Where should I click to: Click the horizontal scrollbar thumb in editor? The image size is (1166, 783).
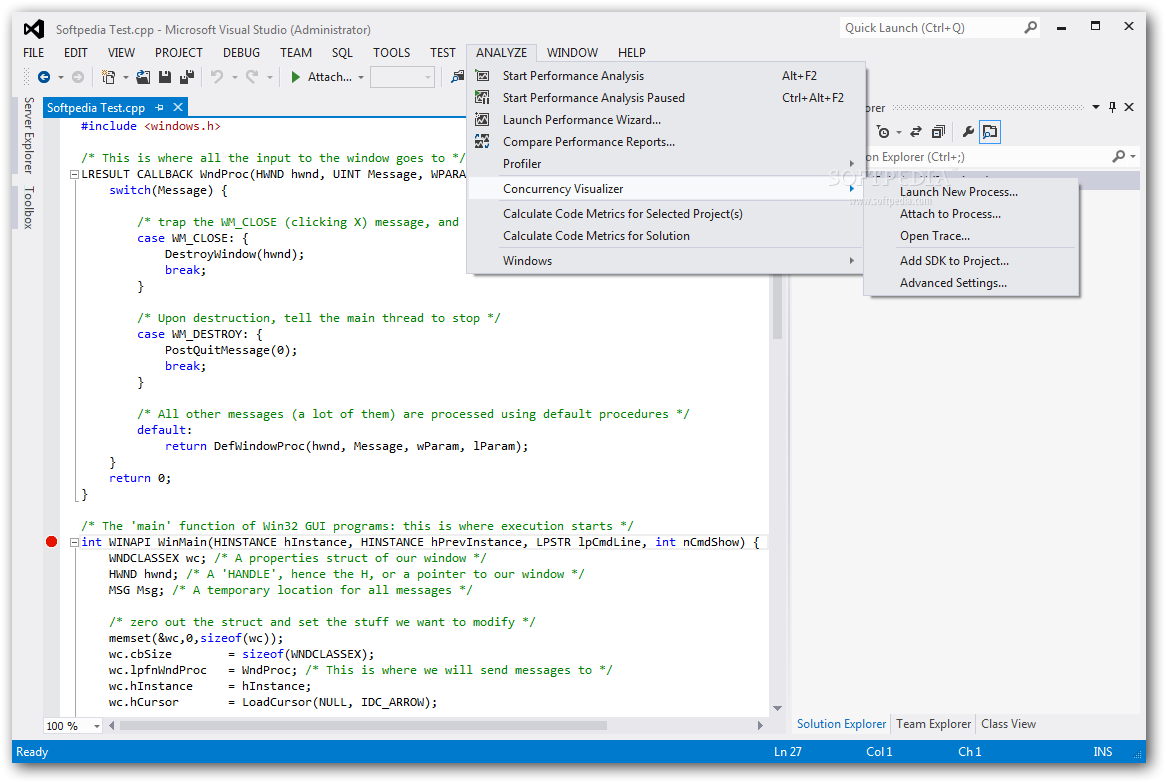[x=363, y=725]
